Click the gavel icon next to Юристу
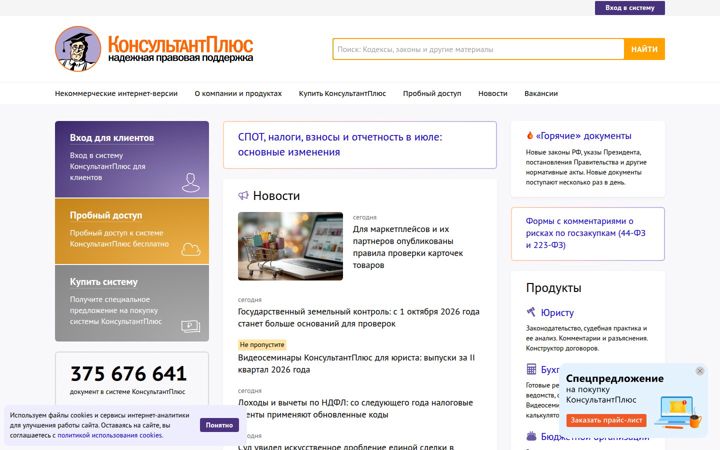Screen dimensions: 720x450 tap(531, 312)
